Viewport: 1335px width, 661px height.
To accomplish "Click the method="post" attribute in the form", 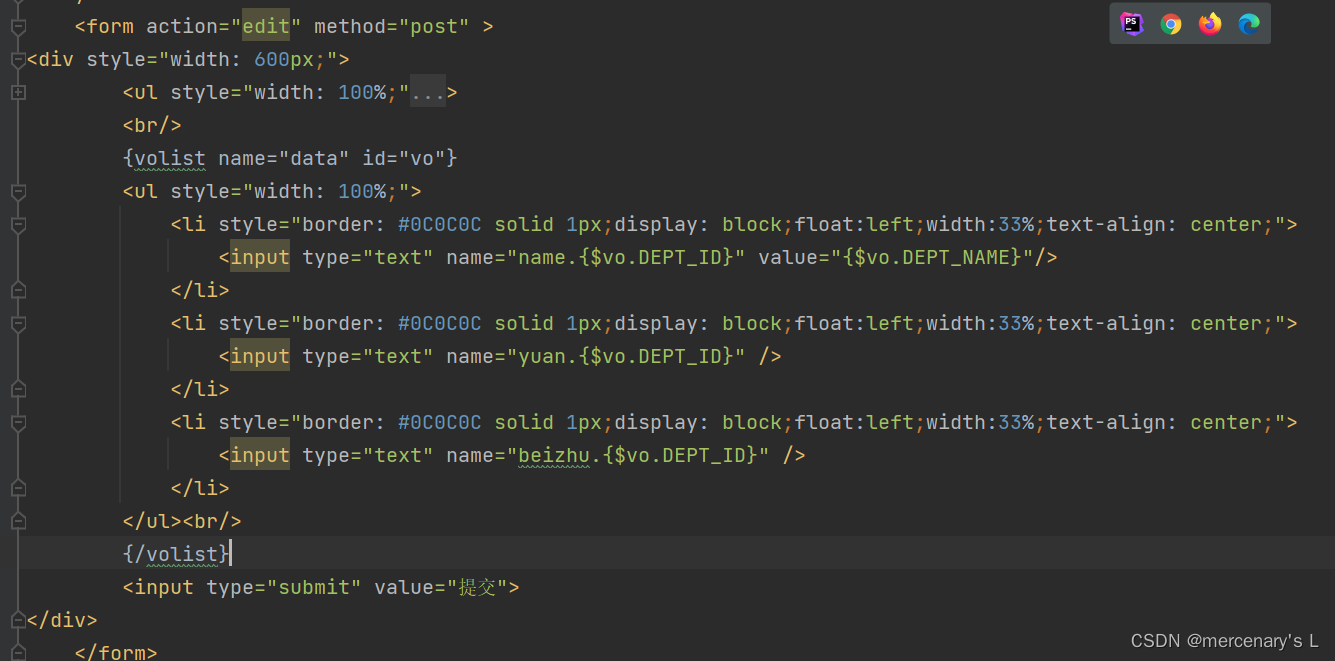I will coord(389,26).
